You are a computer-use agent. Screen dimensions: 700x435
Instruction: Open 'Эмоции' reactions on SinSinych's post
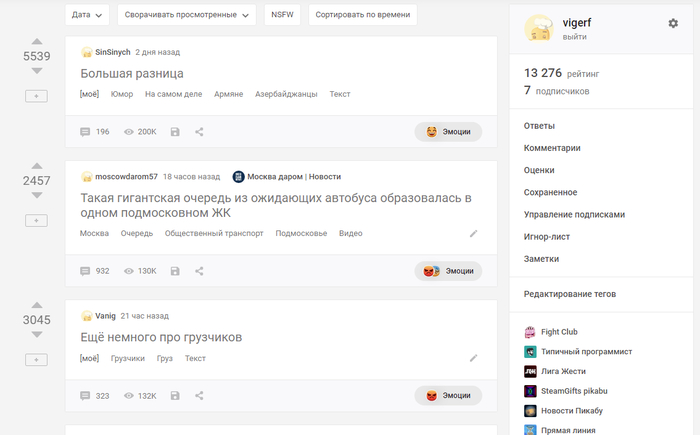(x=448, y=131)
